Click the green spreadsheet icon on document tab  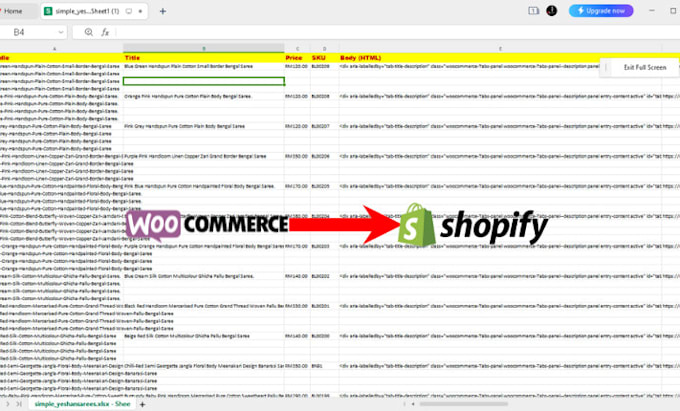(x=48, y=11)
